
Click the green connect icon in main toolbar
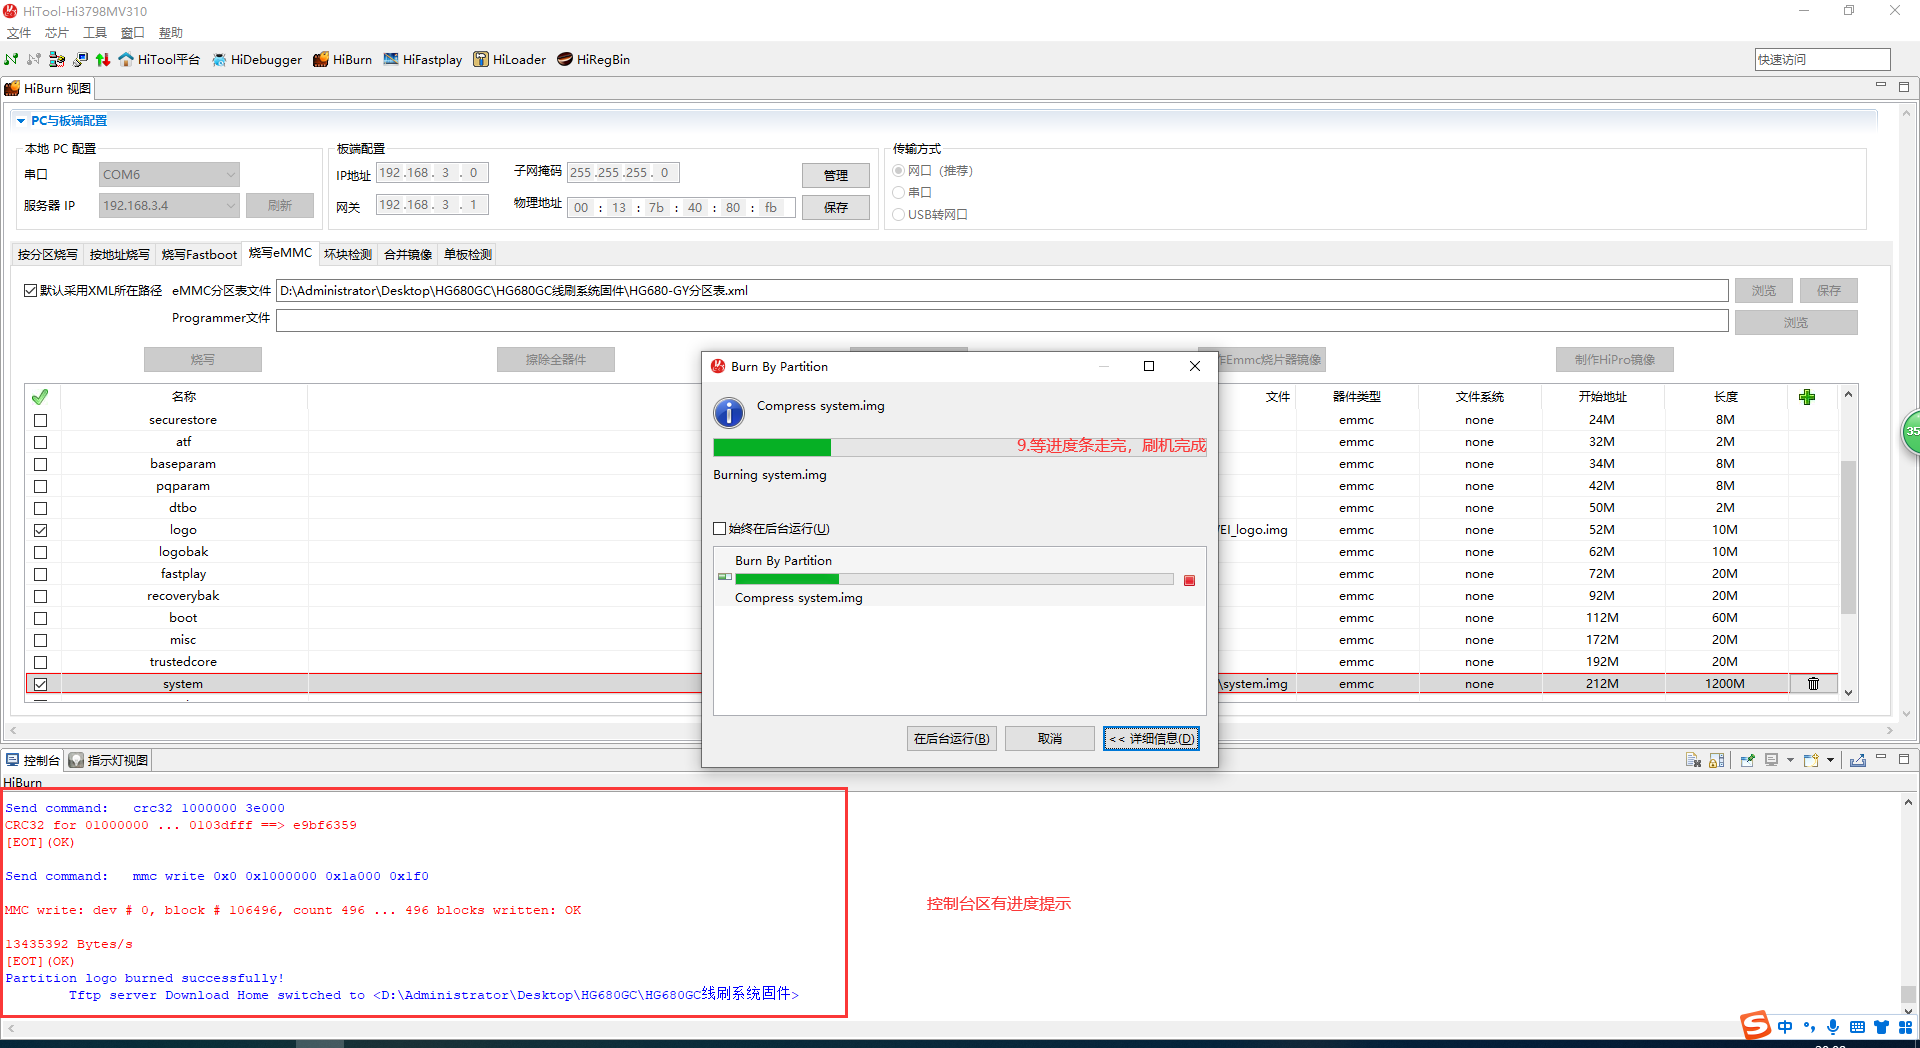click(12, 60)
